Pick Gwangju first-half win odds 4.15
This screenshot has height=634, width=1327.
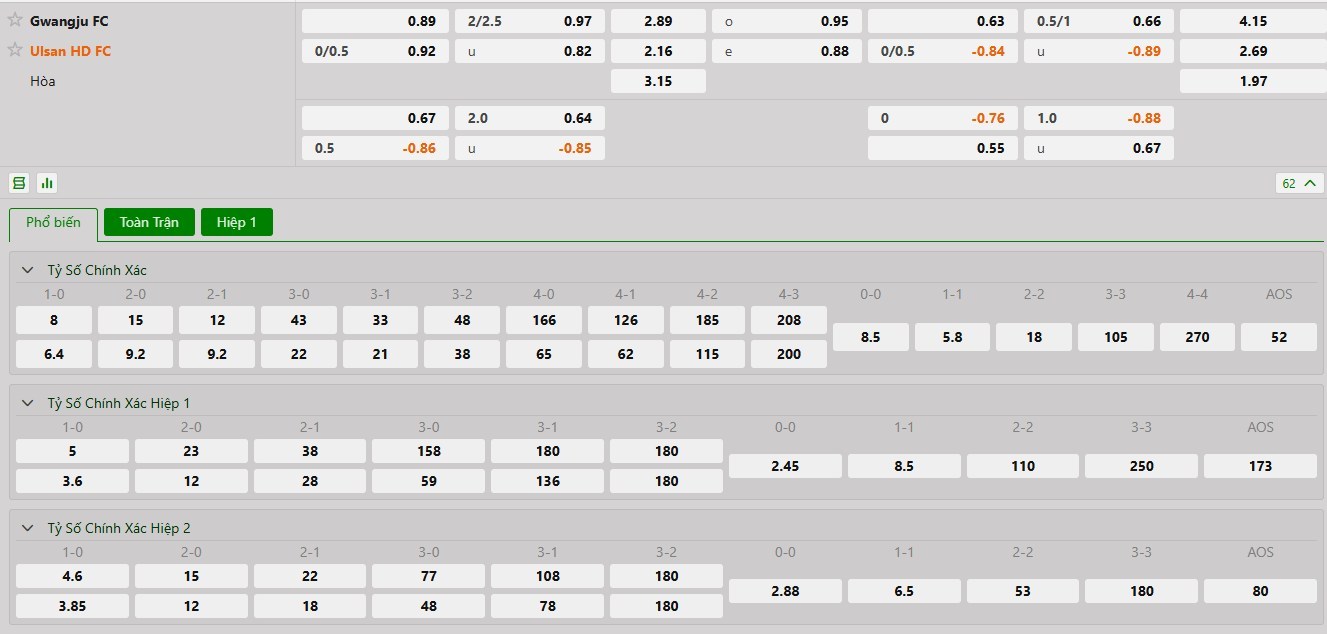[1253, 21]
